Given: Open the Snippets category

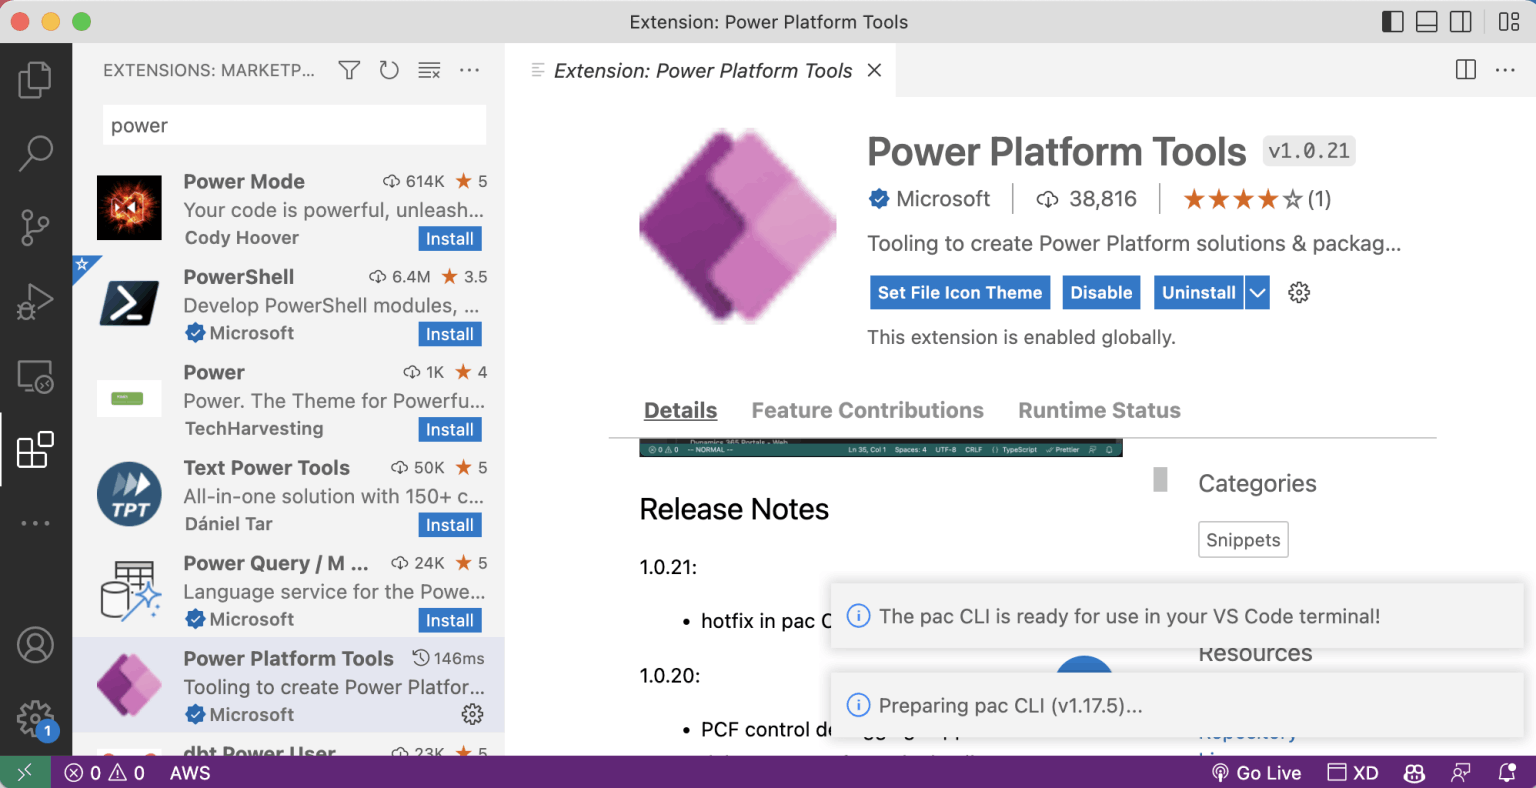Looking at the screenshot, I should (x=1243, y=540).
